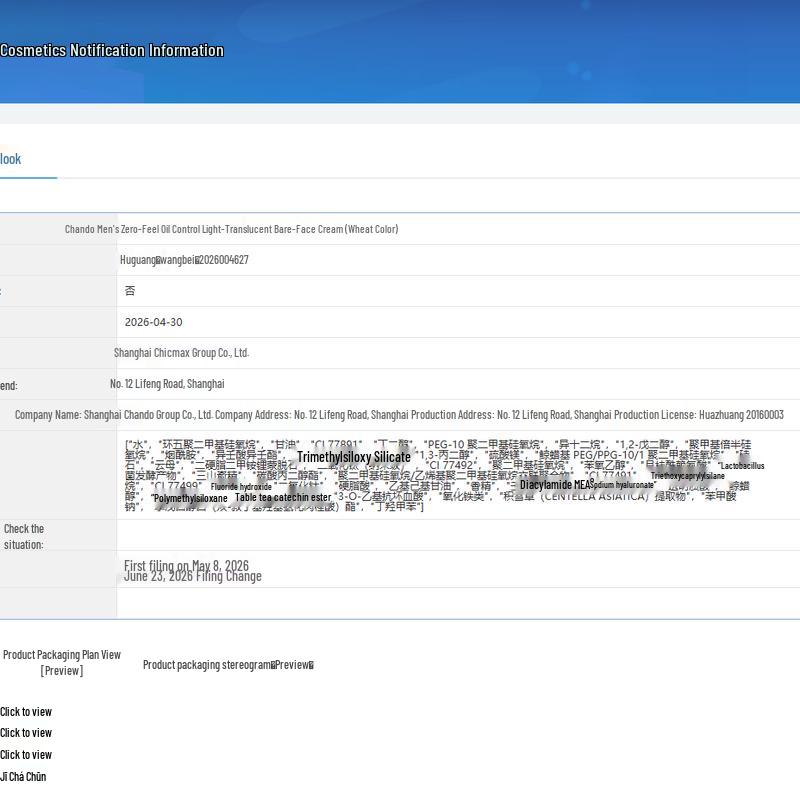Select the Chando Men's Bare-Face Cream product name

click(x=232, y=229)
